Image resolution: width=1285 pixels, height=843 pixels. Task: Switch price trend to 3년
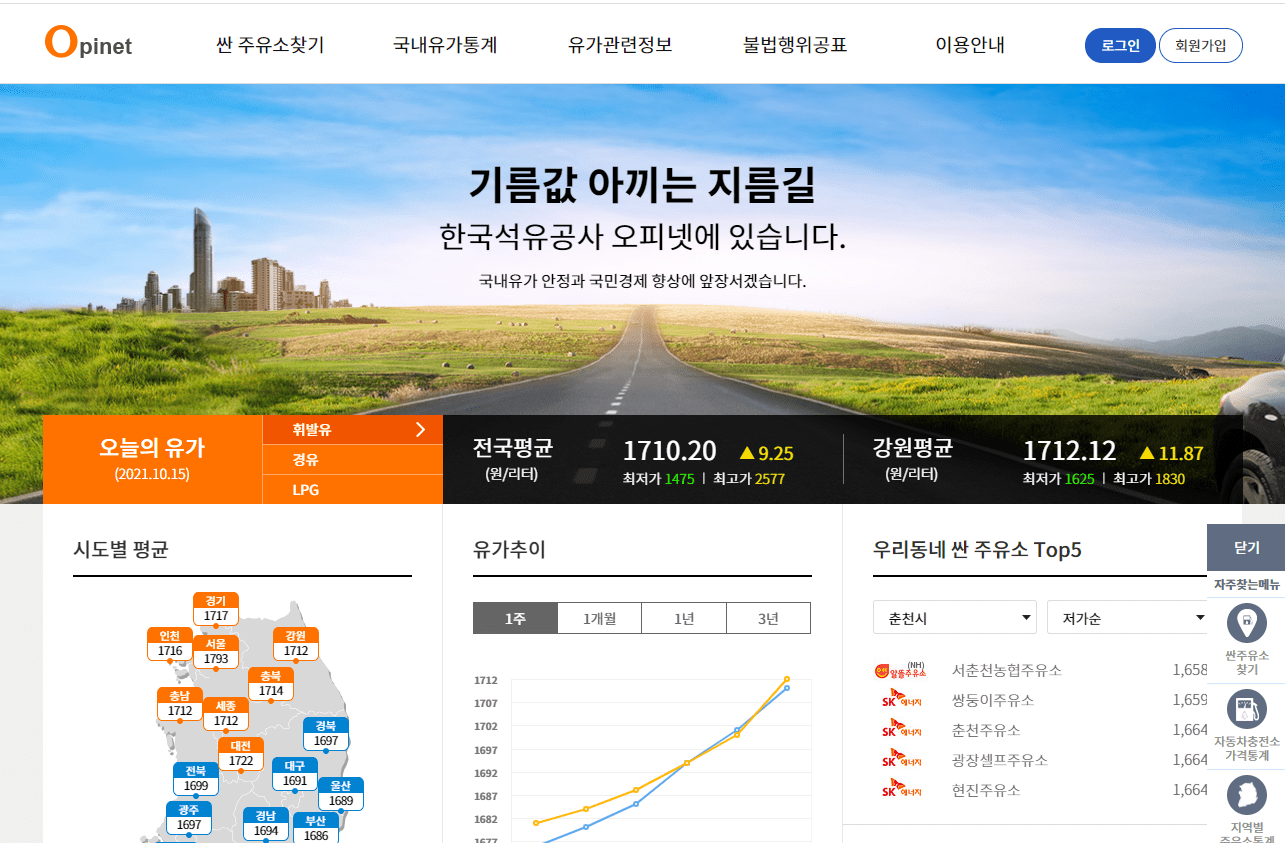click(768, 618)
